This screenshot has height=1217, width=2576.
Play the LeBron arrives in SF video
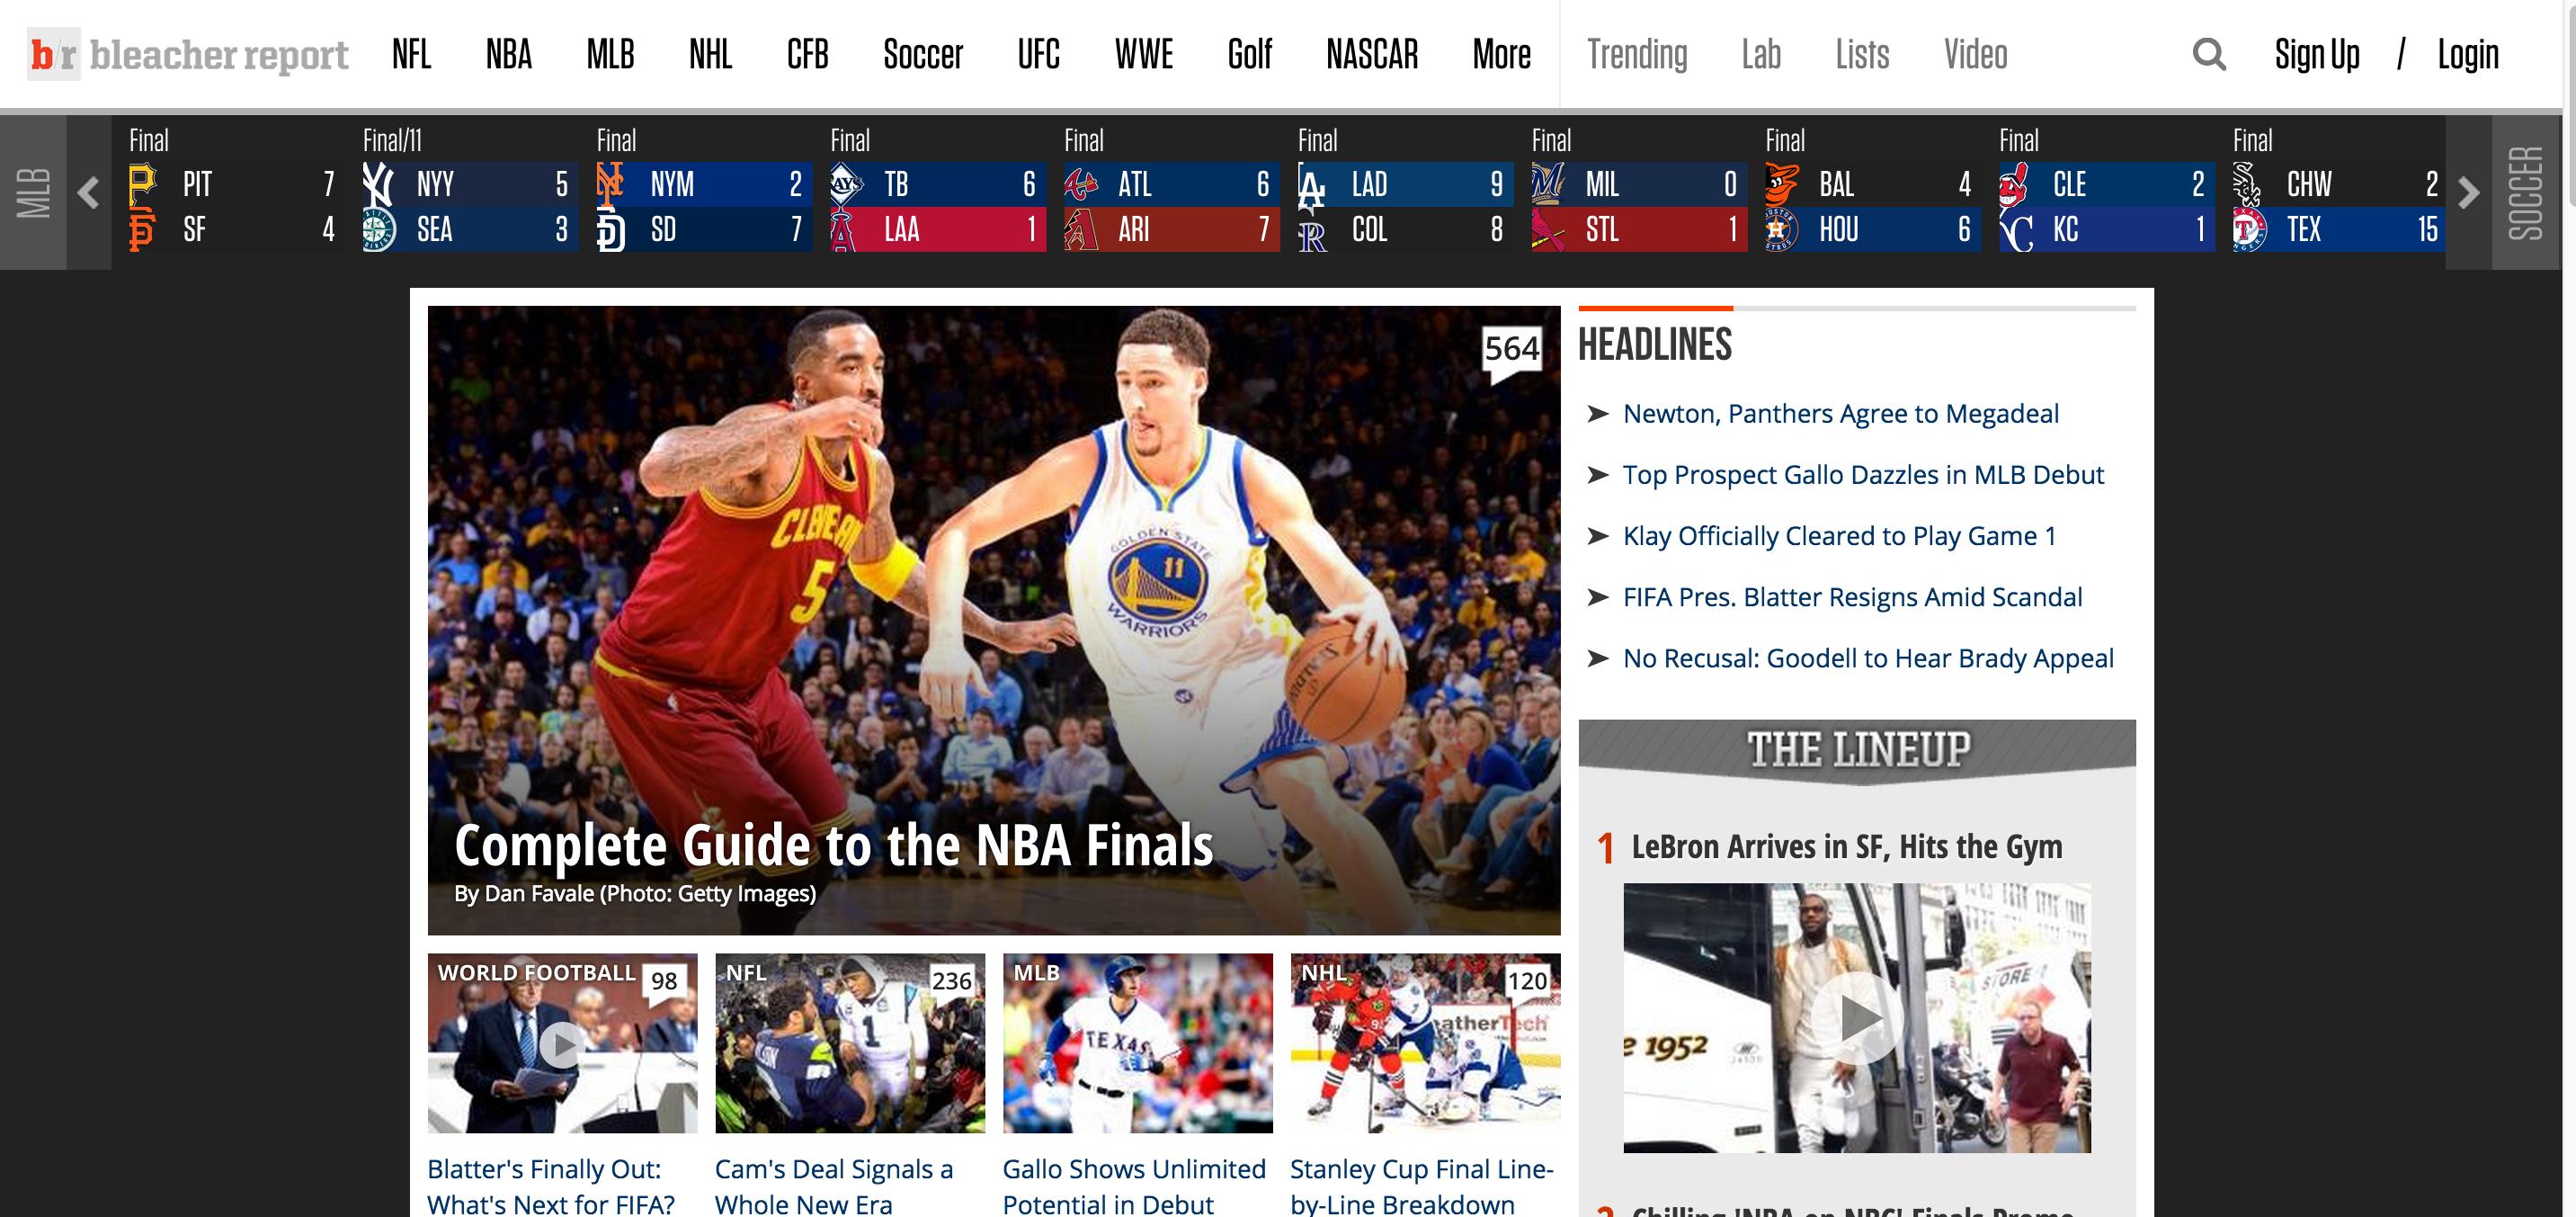[x=1856, y=1018]
